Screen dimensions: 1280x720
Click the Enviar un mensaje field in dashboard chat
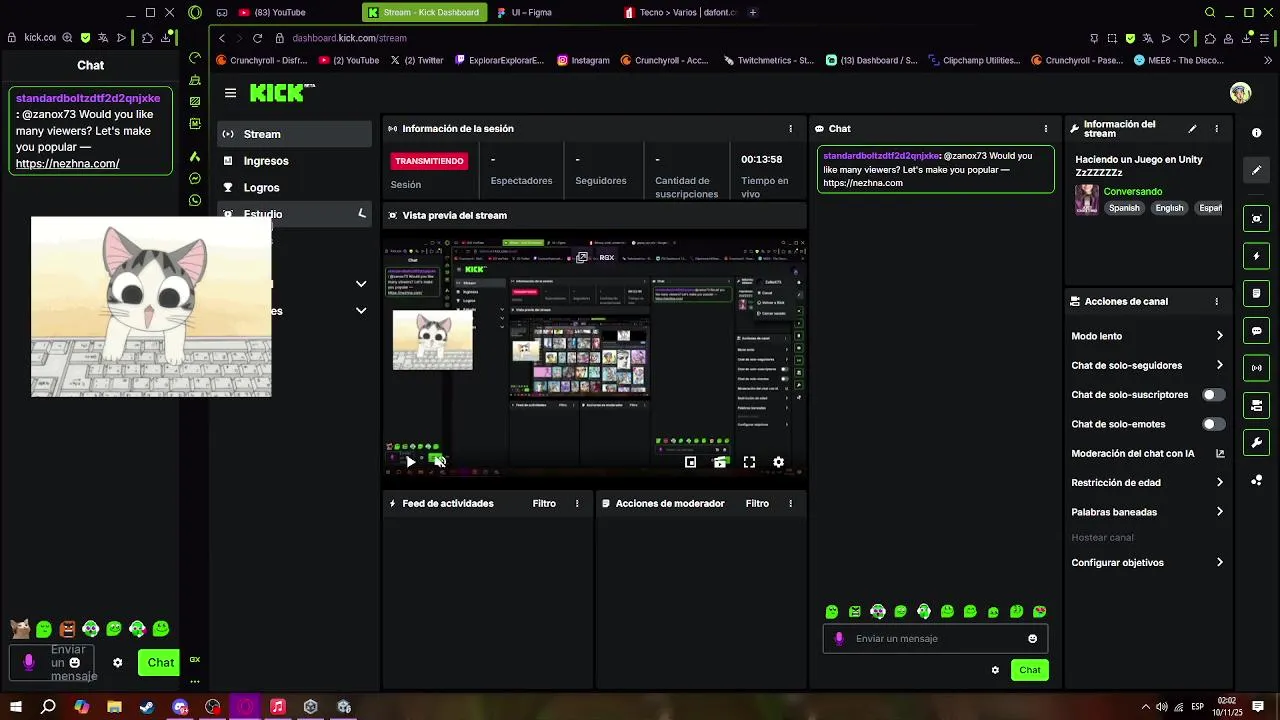(935, 639)
